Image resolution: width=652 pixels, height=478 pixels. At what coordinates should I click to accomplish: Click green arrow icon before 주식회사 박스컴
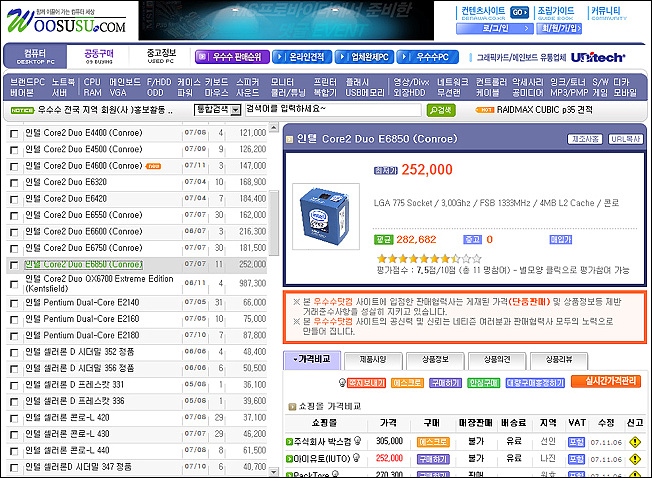(289, 442)
